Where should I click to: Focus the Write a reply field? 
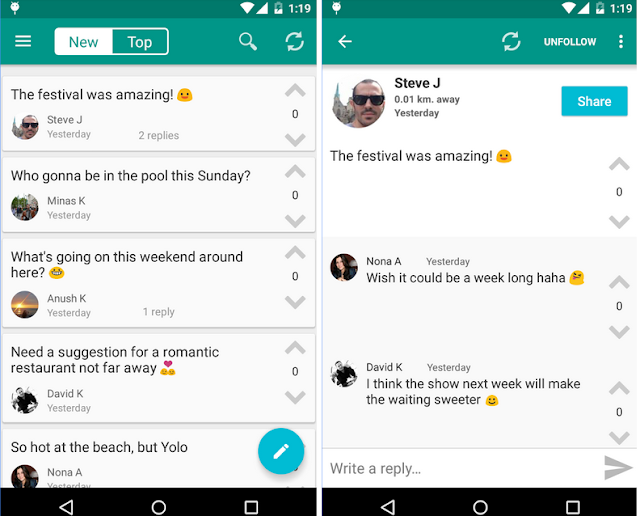(x=463, y=468)
